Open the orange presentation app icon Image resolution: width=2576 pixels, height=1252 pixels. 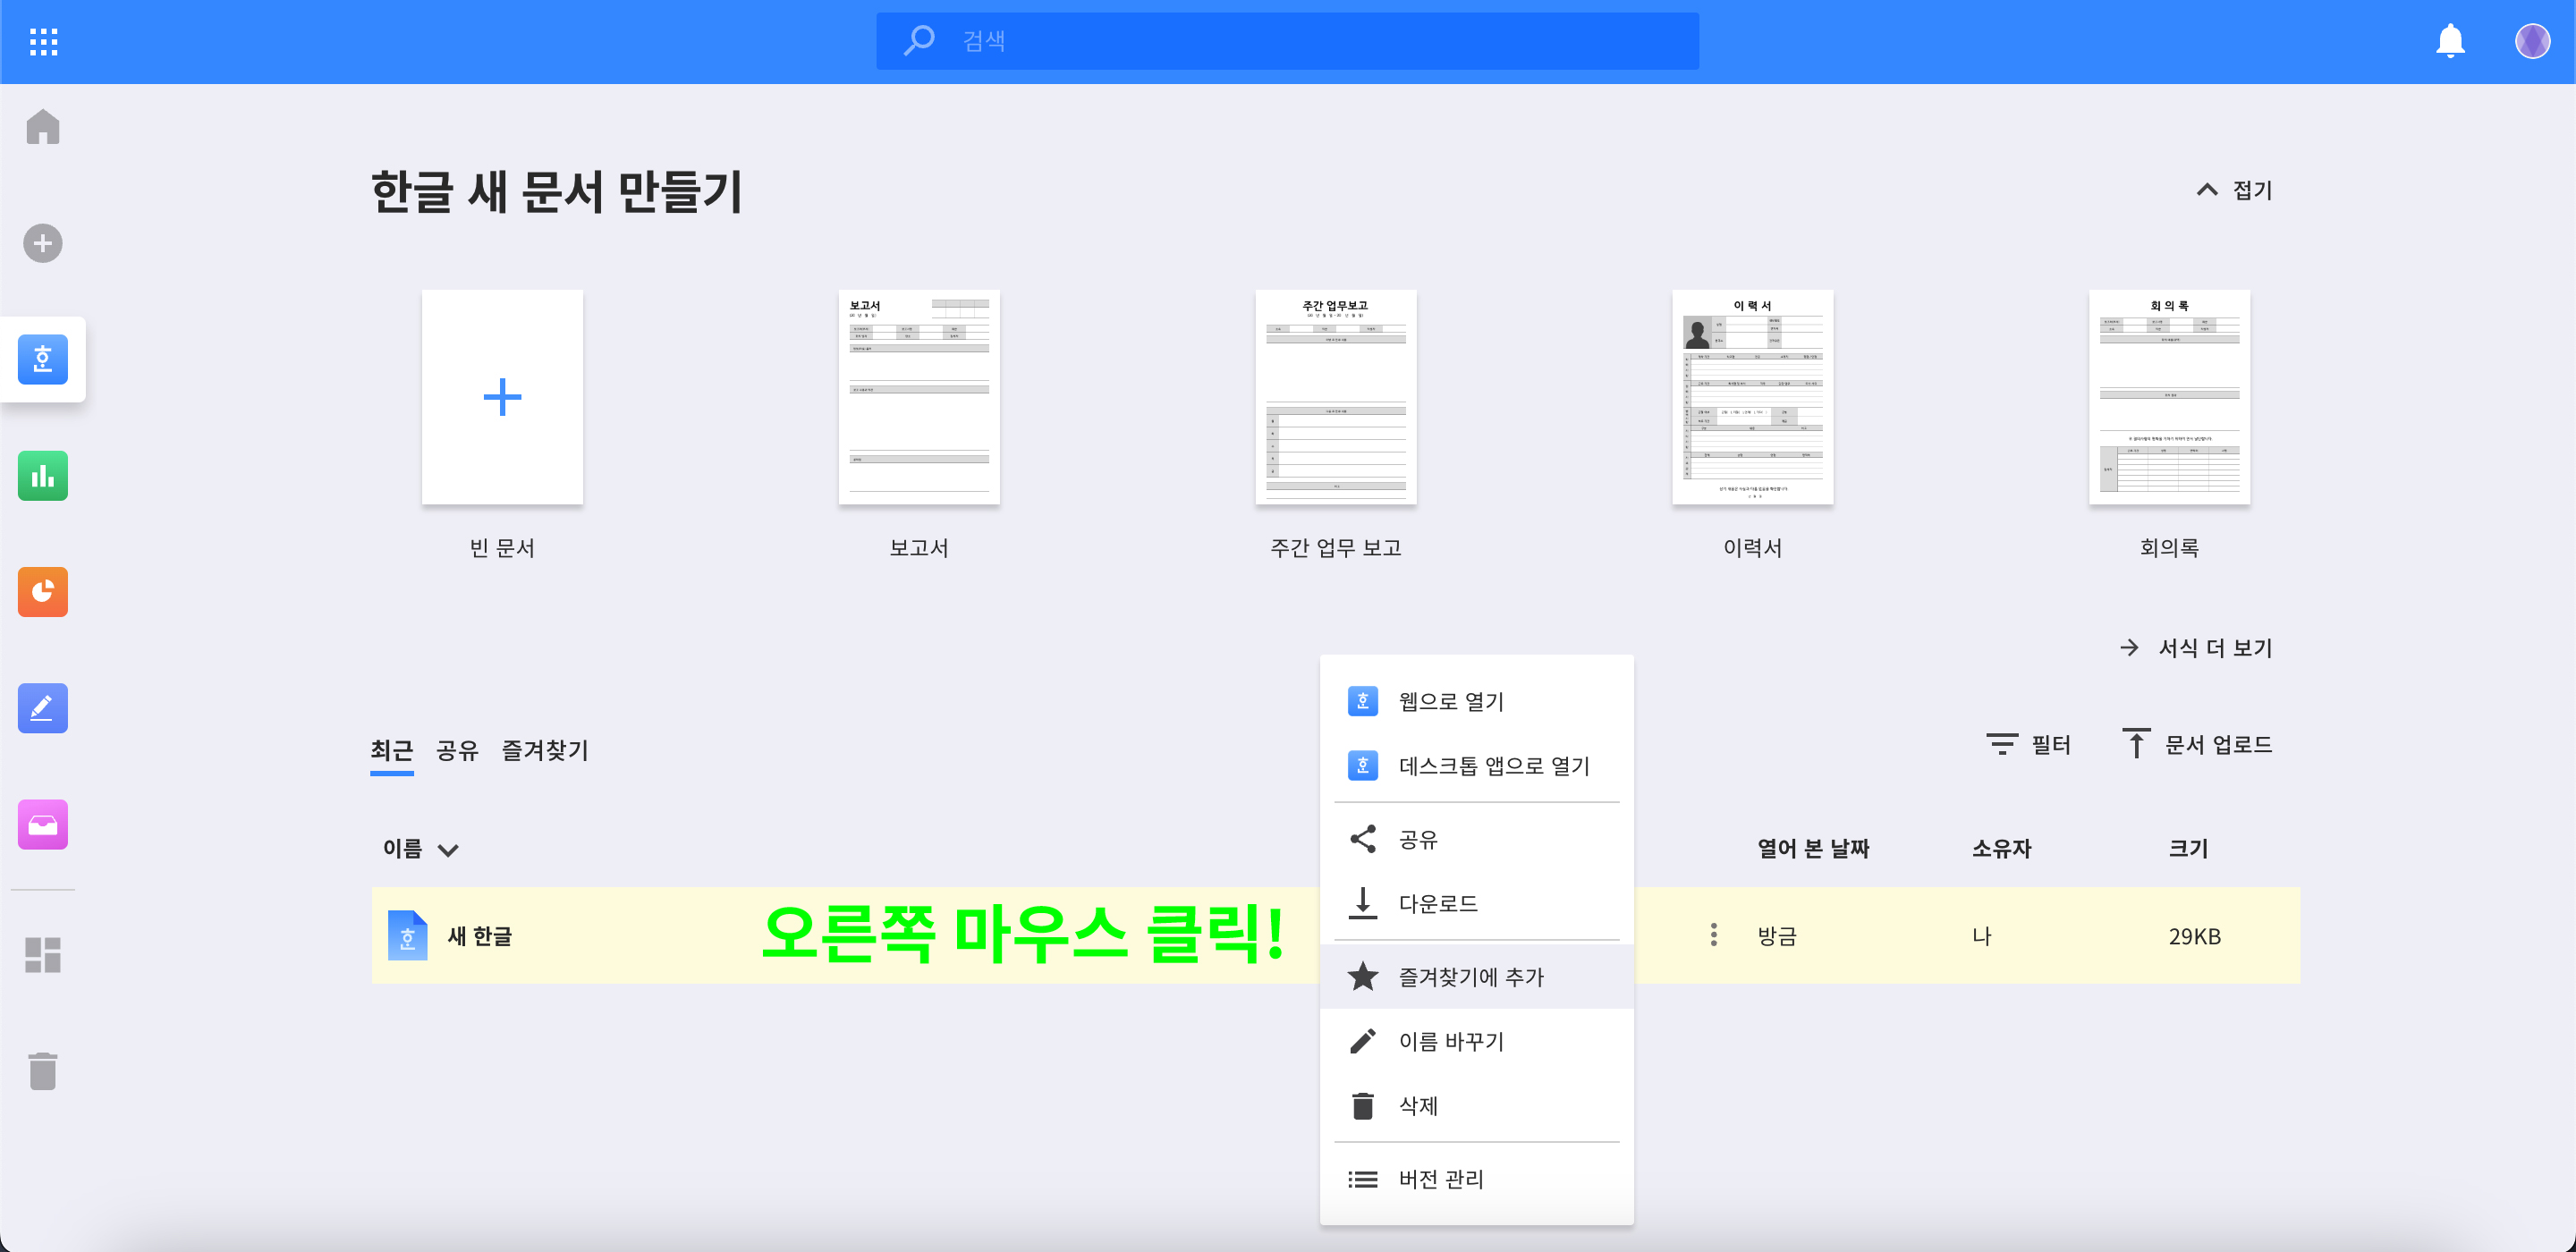(43, 592)
